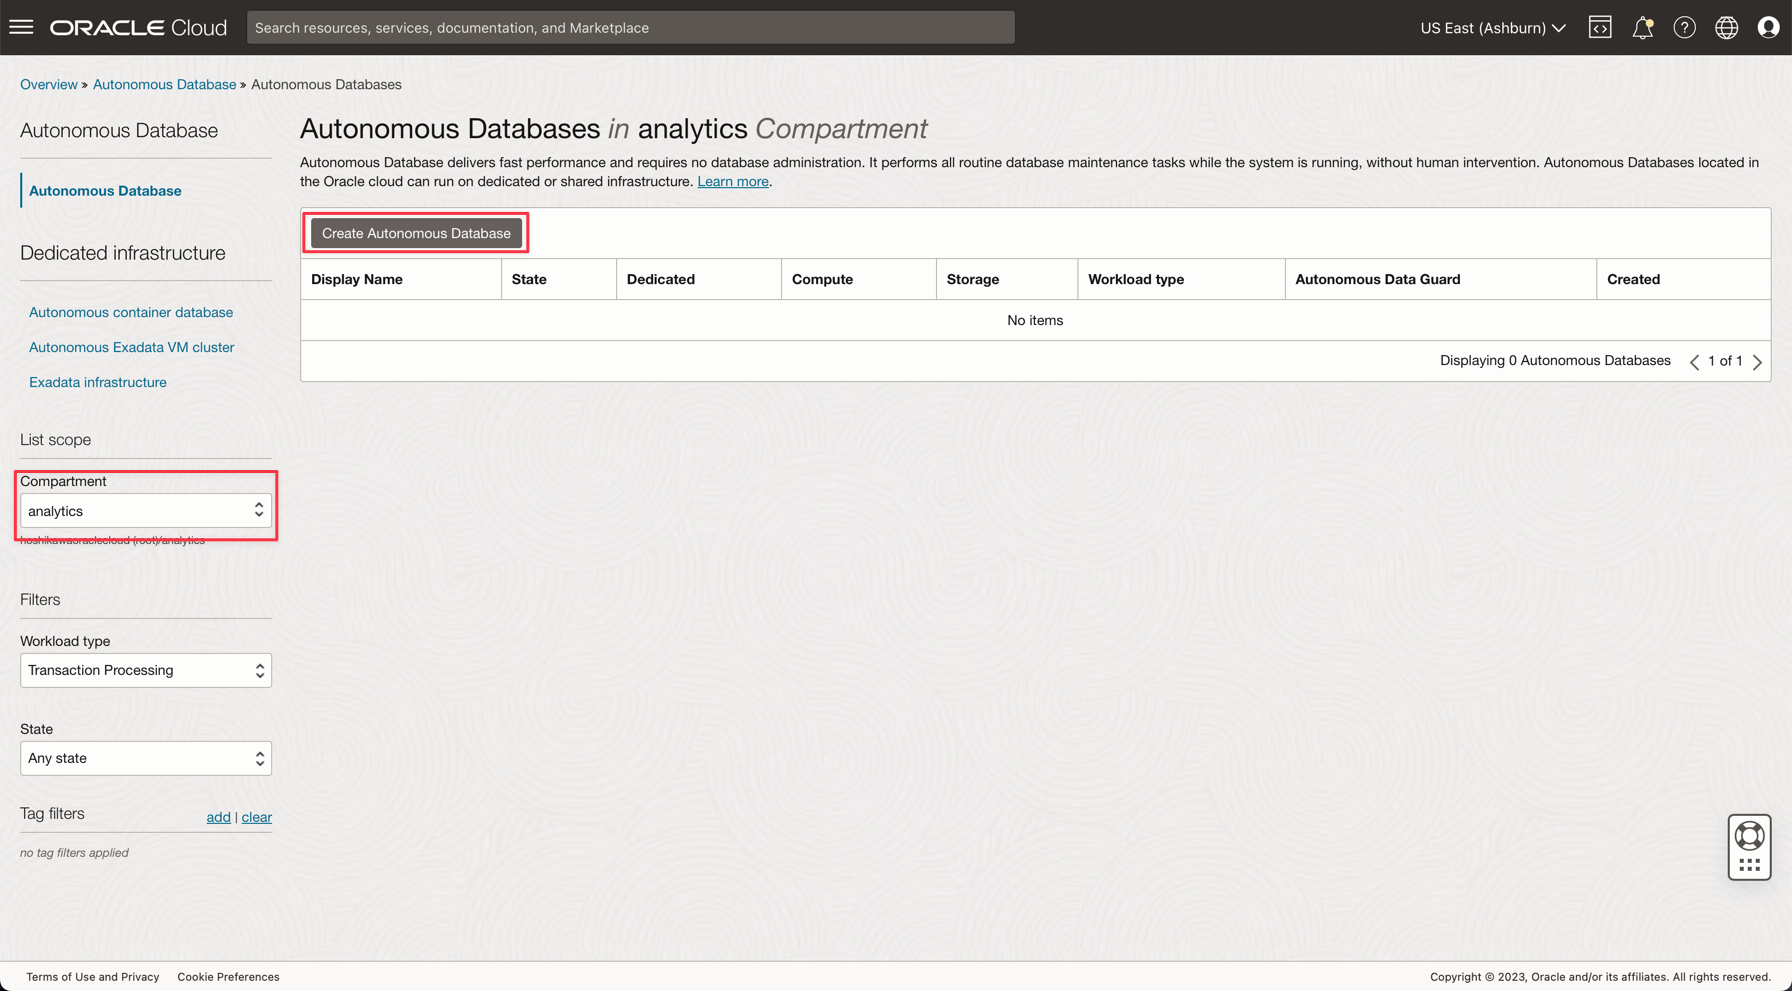
Task: Open Exadata infrastructure
Action: 98,382
